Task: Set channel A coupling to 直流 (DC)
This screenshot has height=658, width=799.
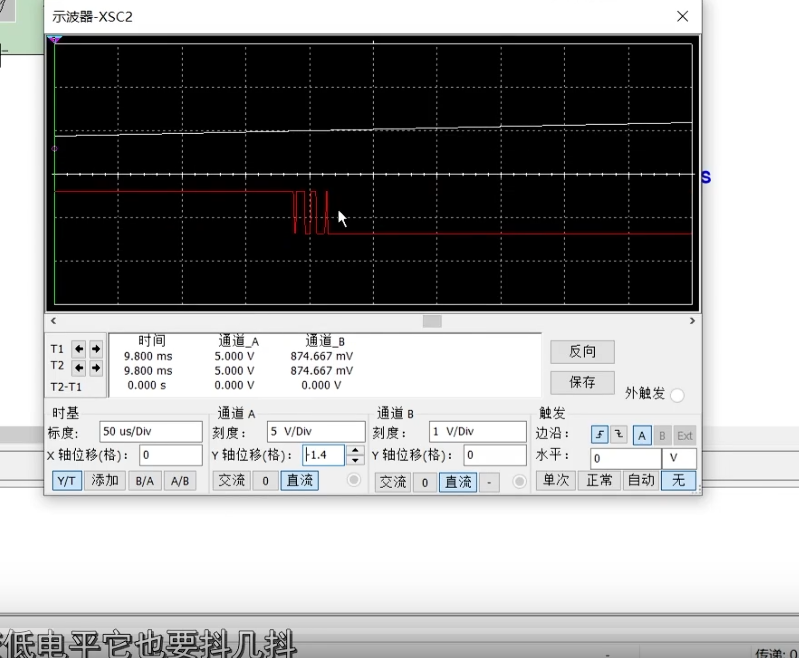Action: (x=300, y=481)
